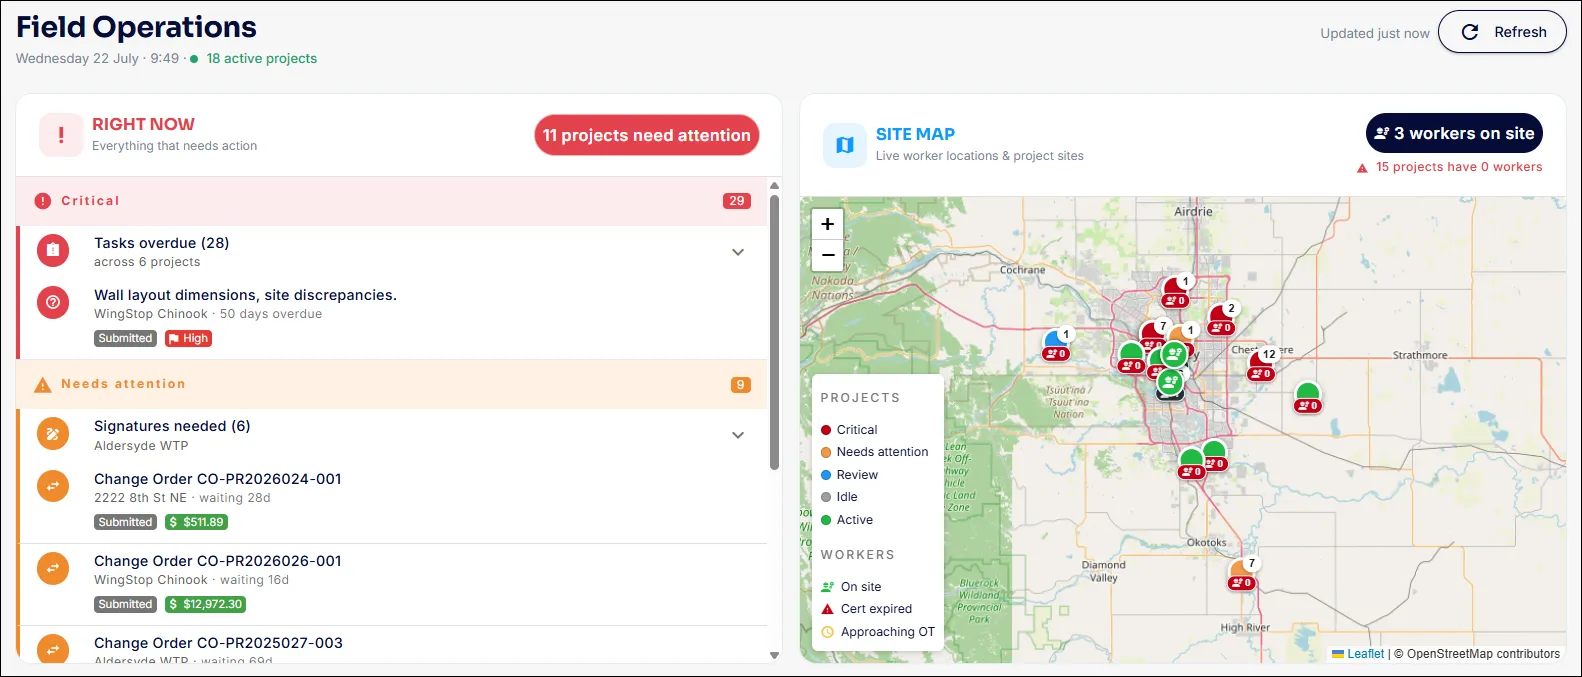Click the On site workers legend entry
The width and height of the screenshot is (1582, 677).
pyautogui.click(x=851, y=587)
